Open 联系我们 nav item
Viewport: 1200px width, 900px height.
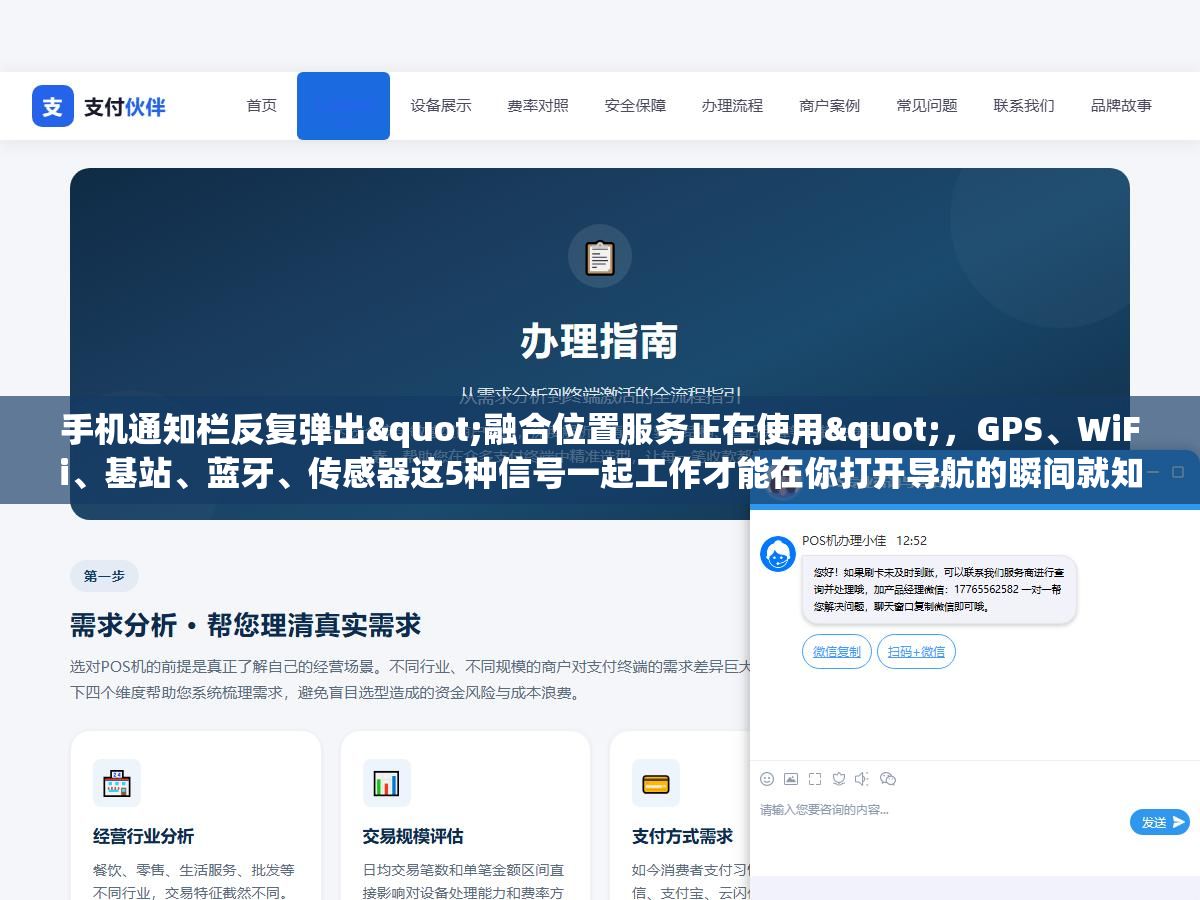1024,106
